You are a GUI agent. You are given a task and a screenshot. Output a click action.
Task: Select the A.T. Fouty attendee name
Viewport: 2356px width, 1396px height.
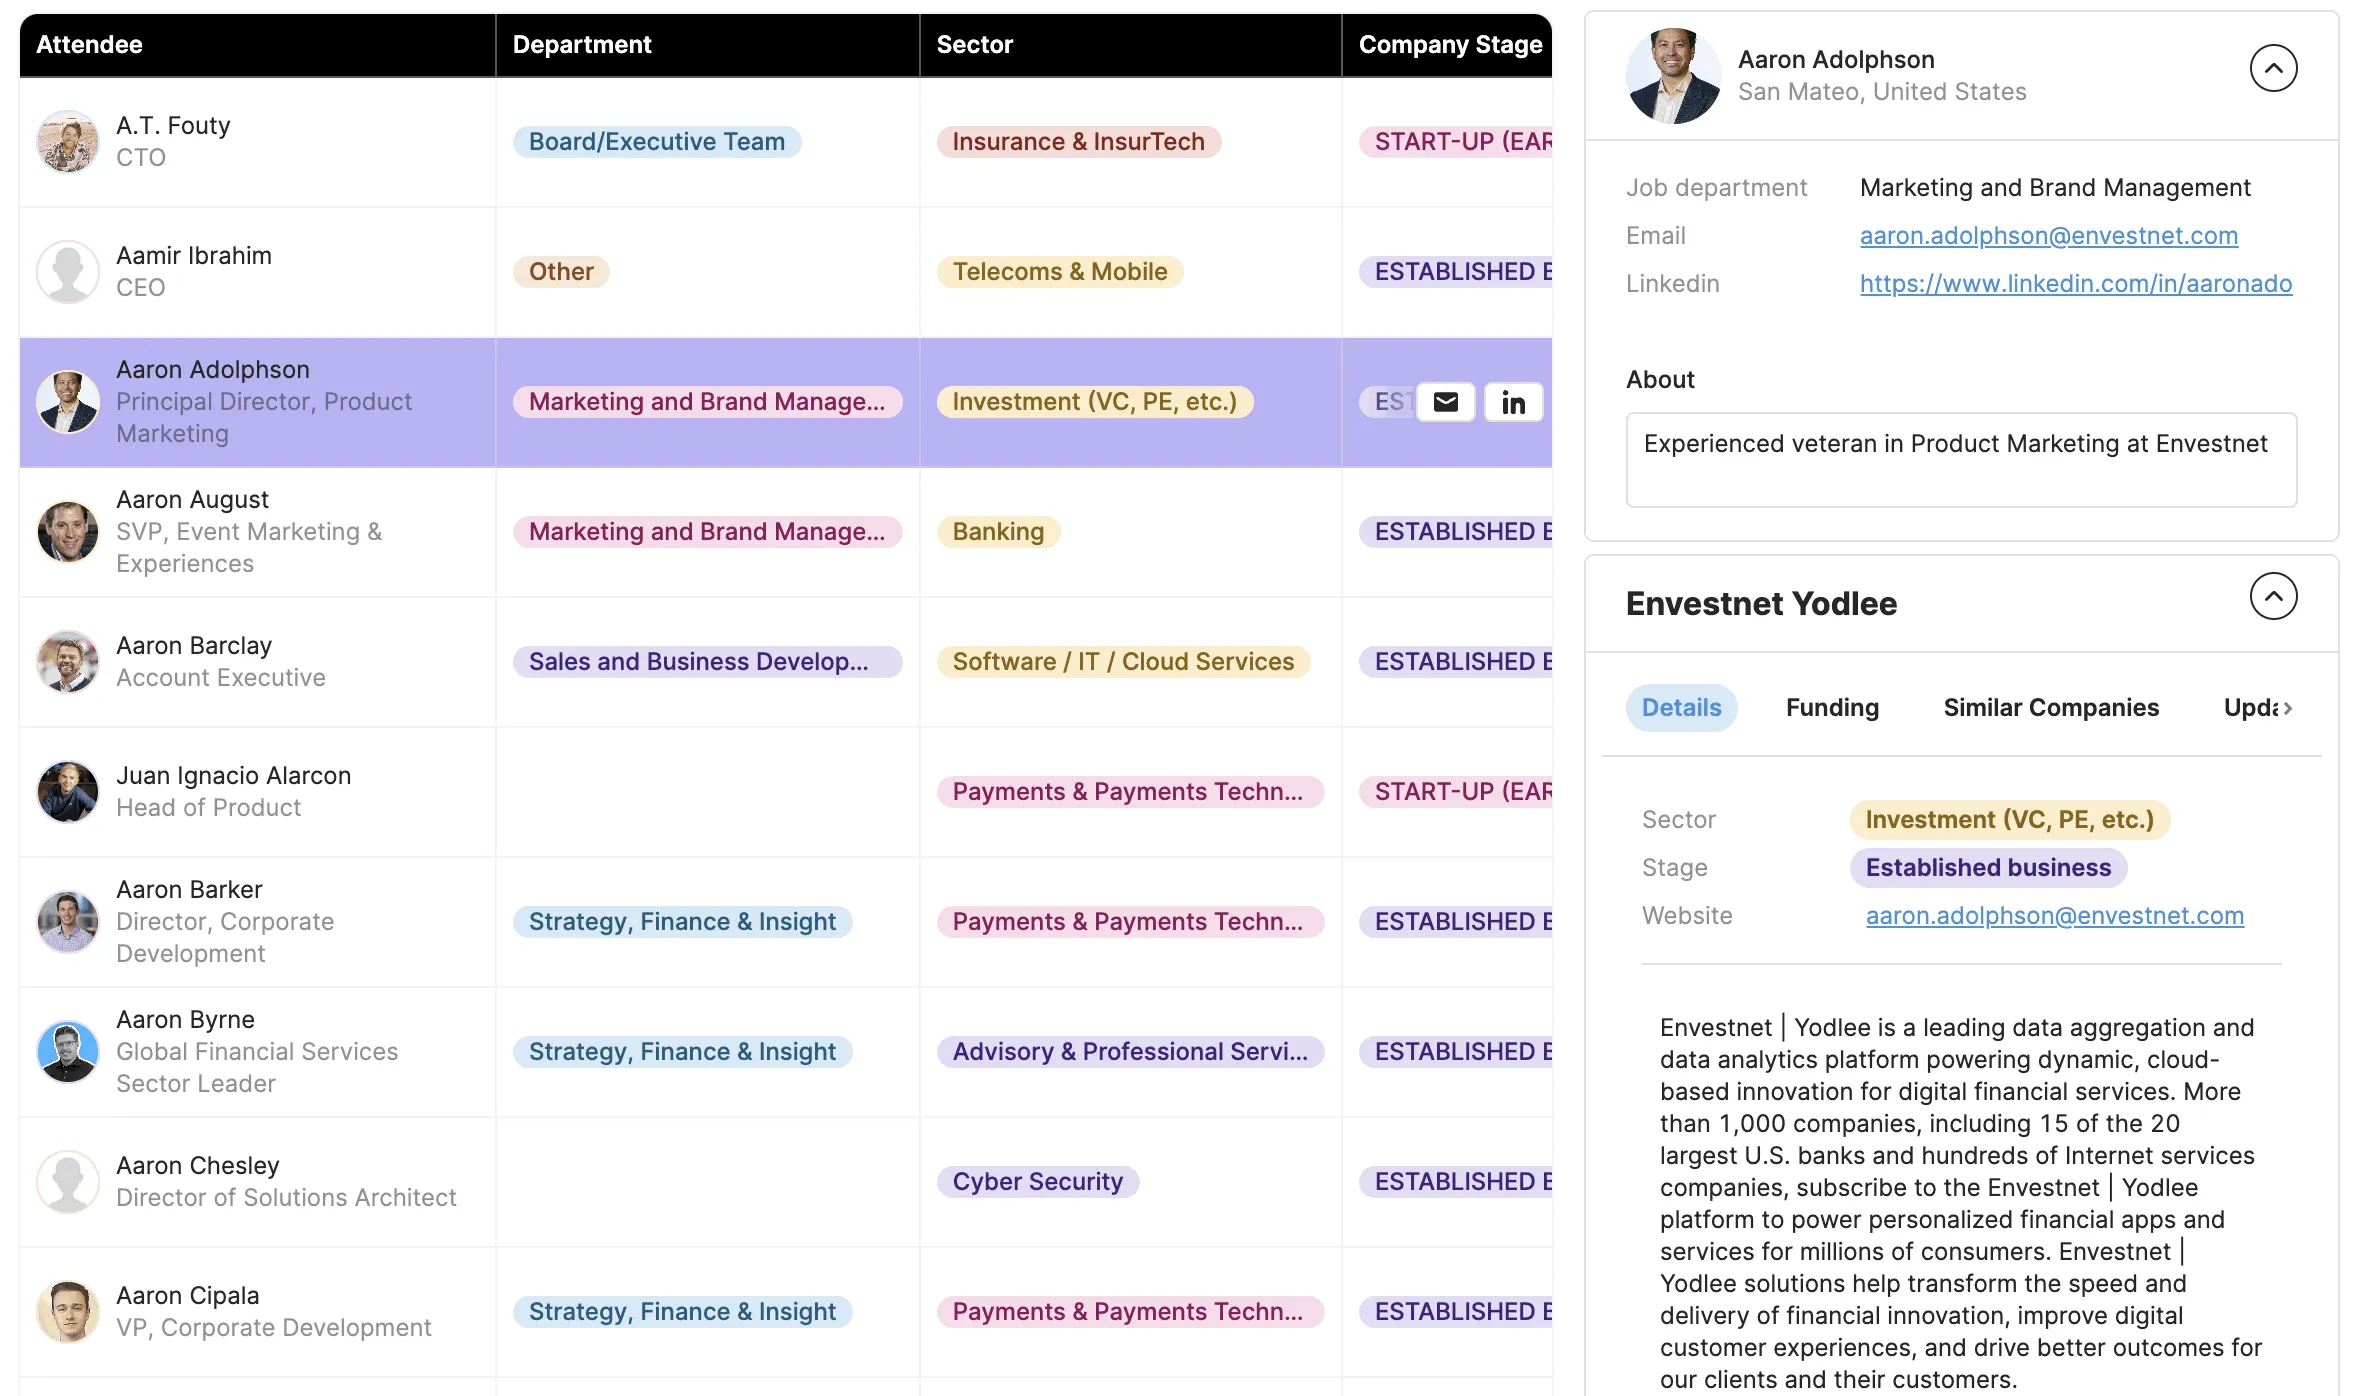coord(173,126)
